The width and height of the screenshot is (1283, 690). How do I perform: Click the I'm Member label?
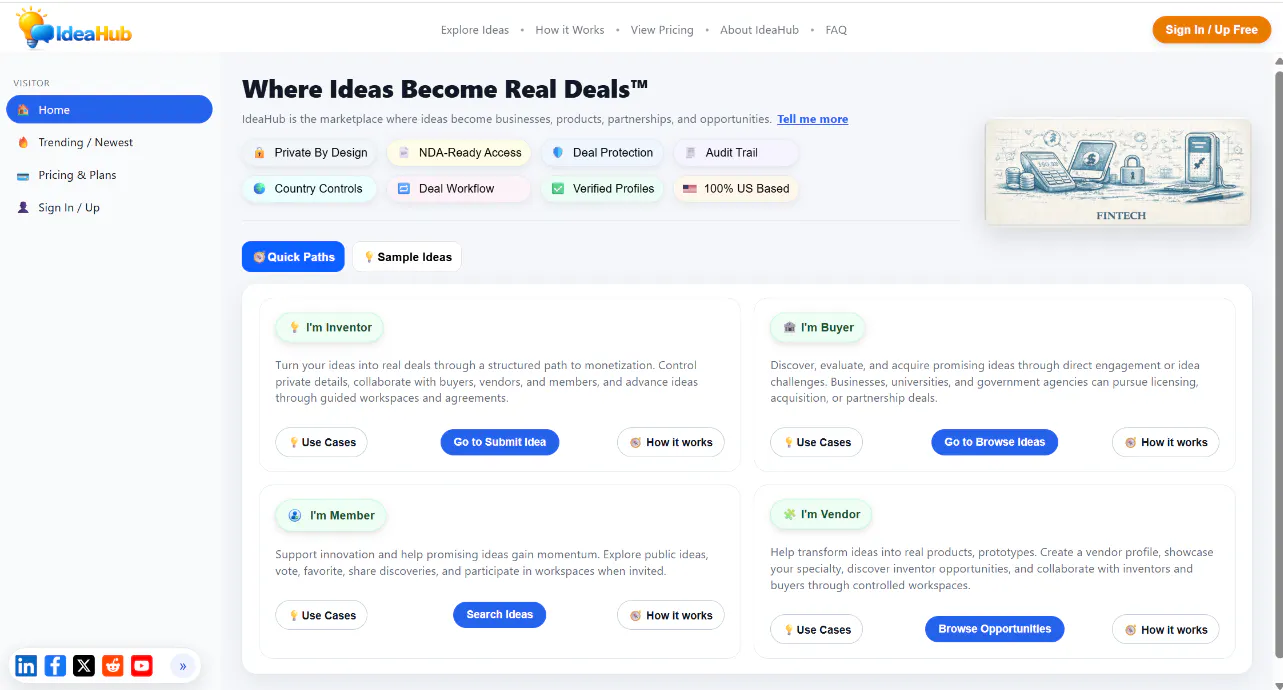coord(331,515)
